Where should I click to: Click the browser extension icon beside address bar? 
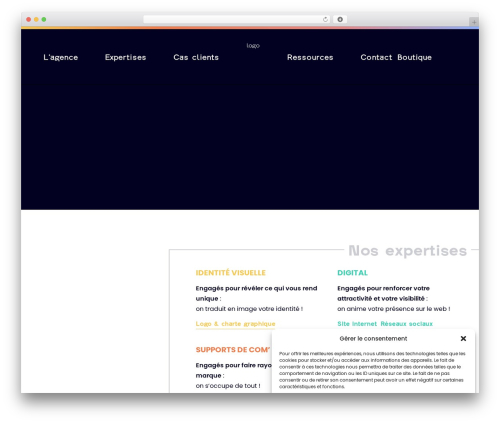pos(340,19)
